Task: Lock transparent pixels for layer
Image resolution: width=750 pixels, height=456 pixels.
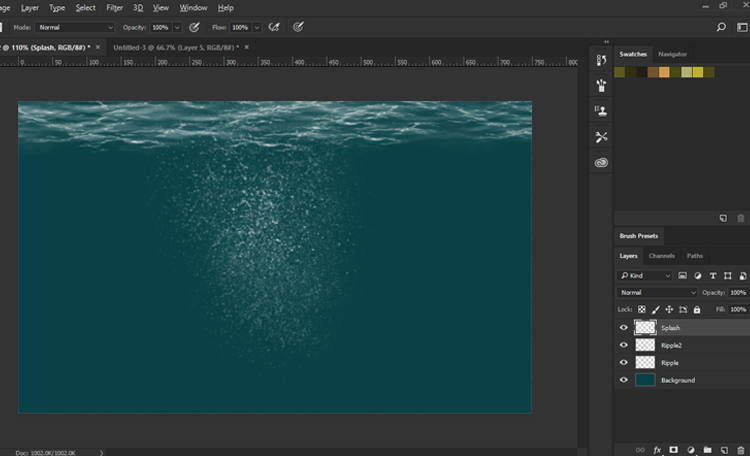Action: click(642, 309)
